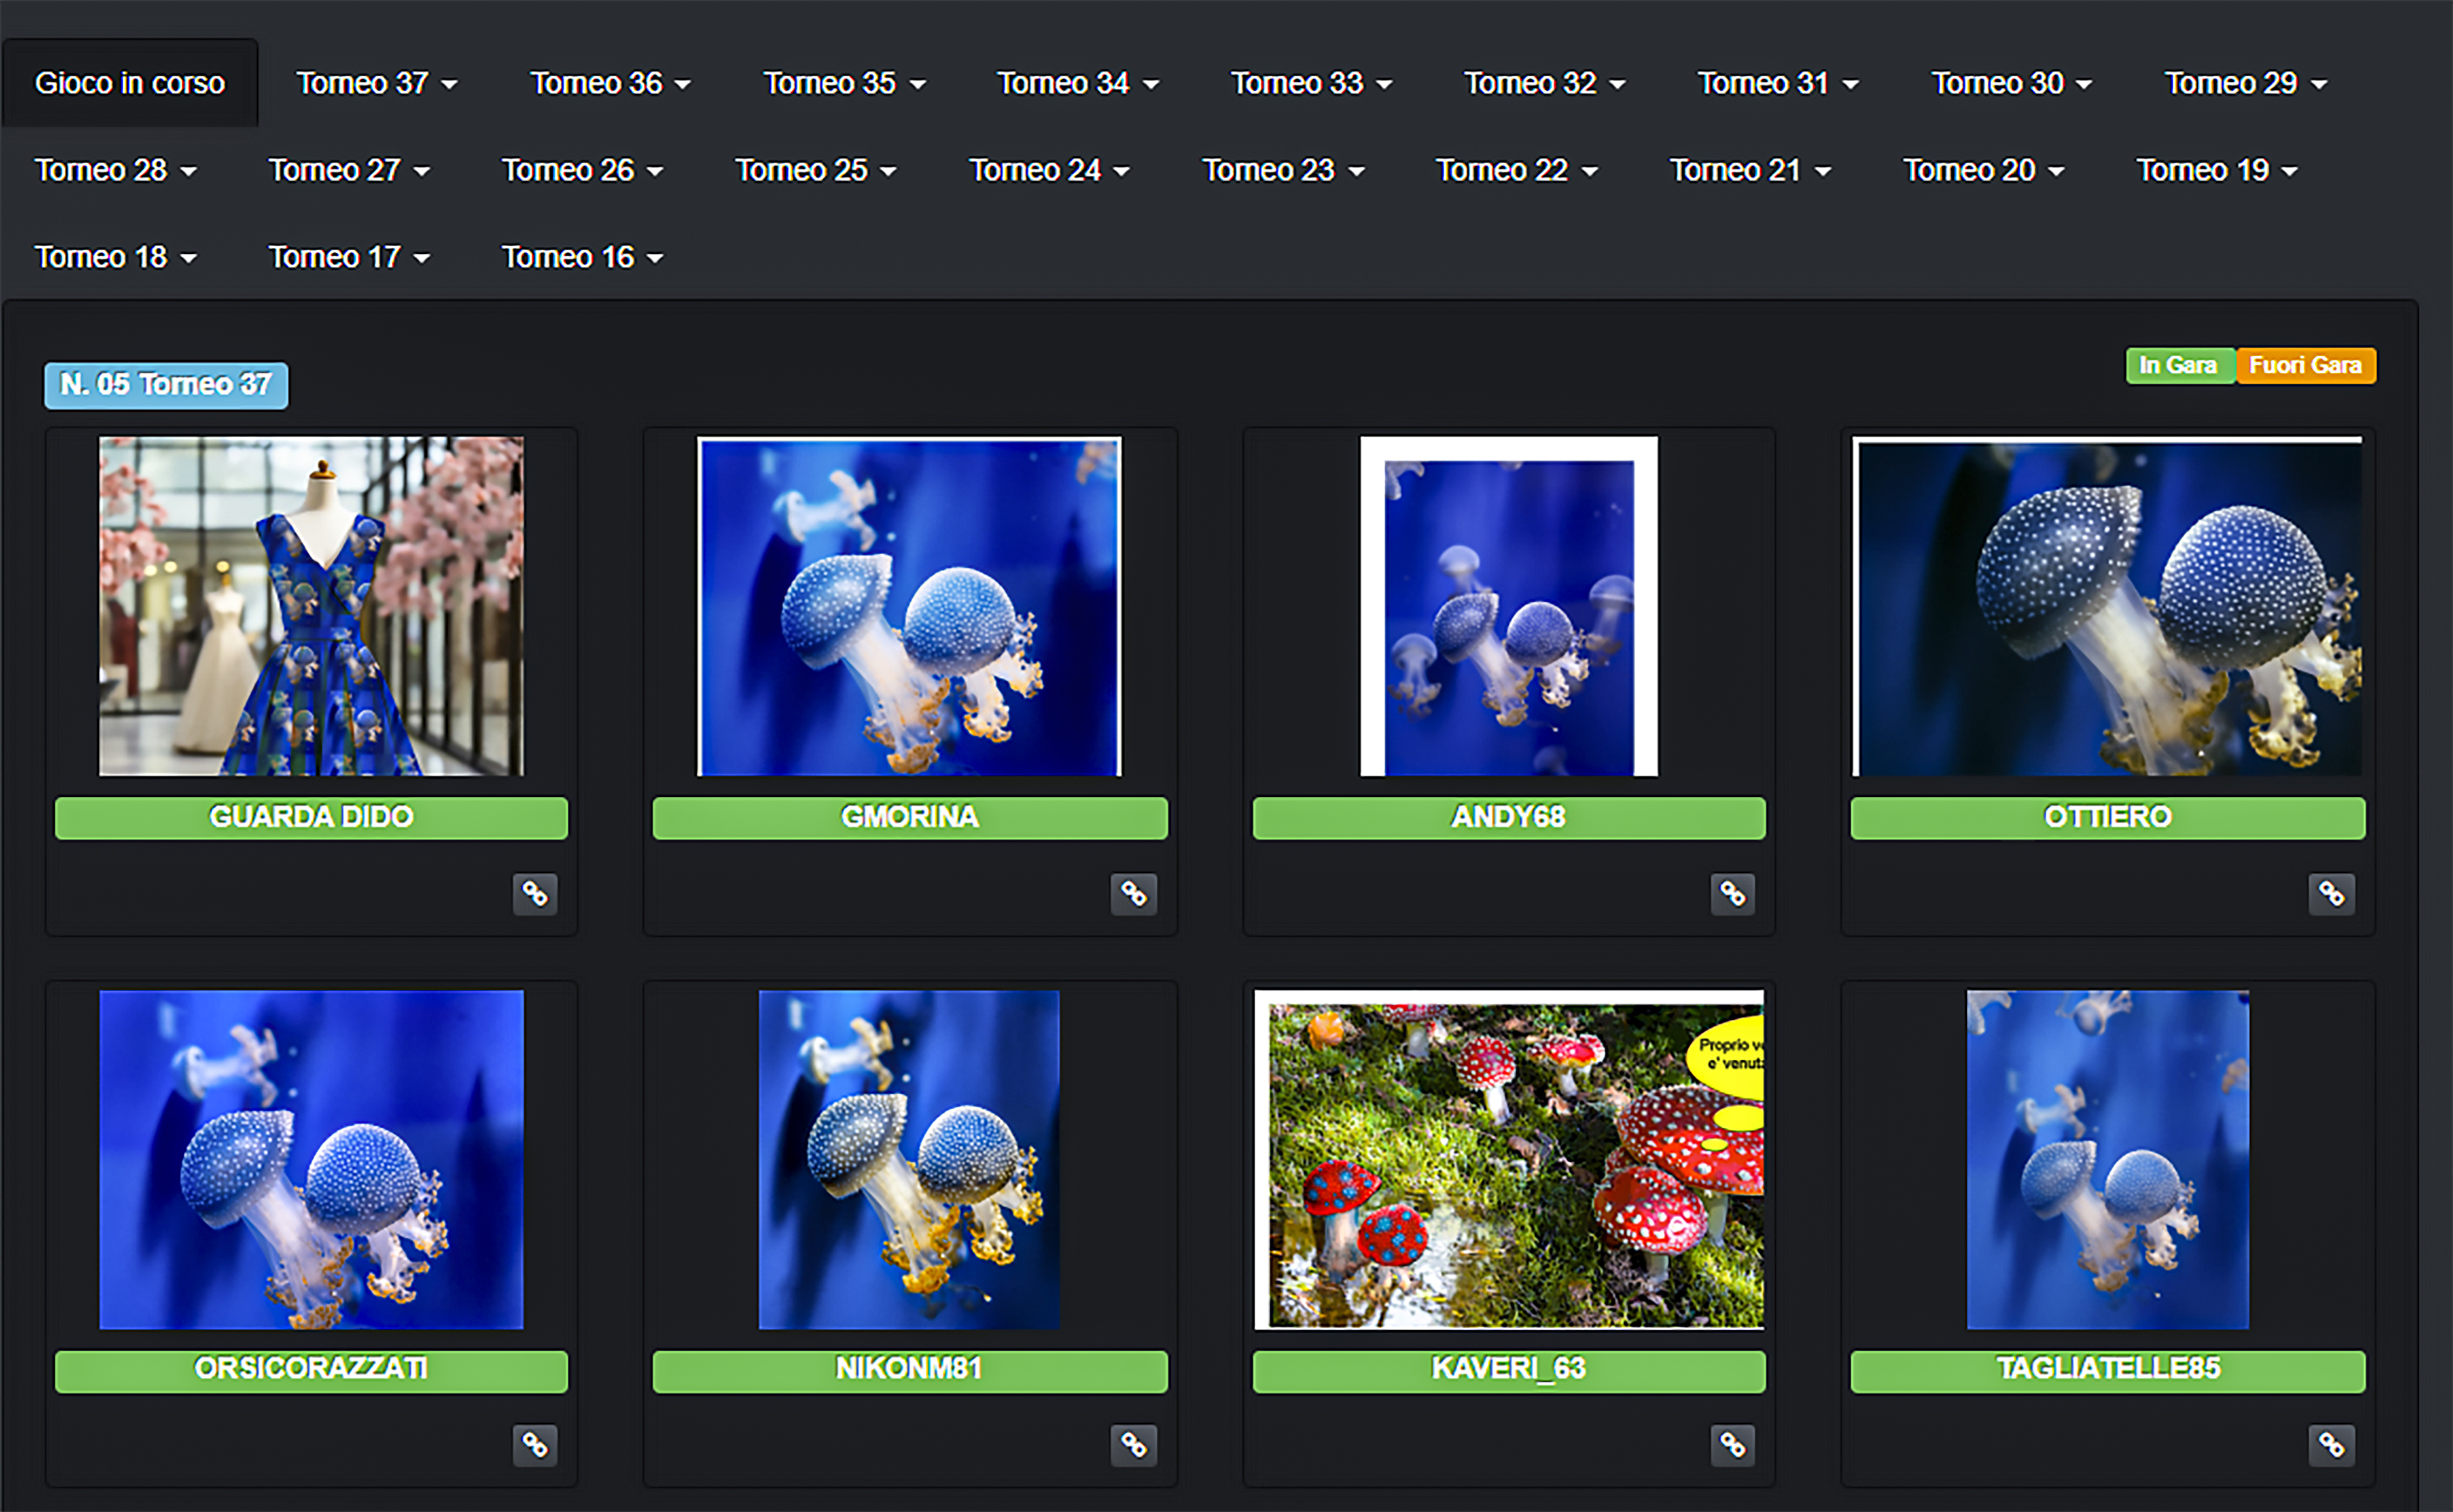Click link icon under ORSICORAZZATI card
This screenshot has width=2453, height=1512.
coord(535,1445)
